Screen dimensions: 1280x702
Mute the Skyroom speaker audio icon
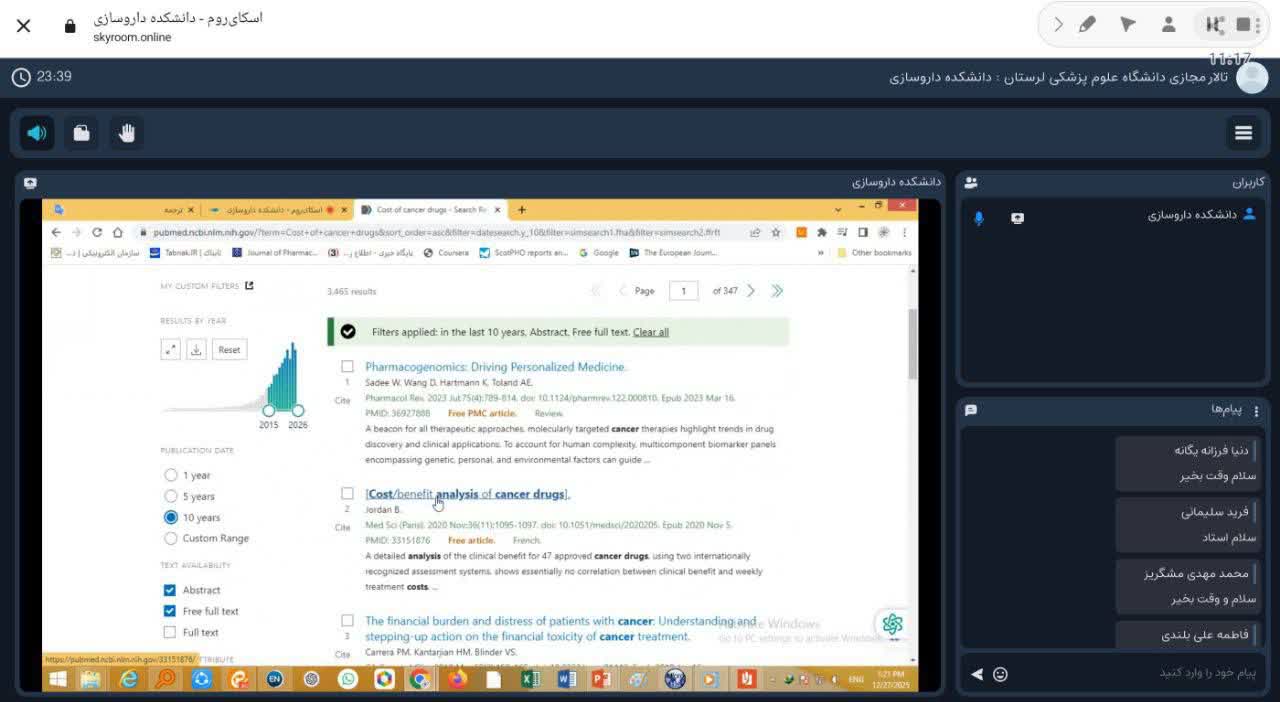pyautogui.click(x=37, y=133)
